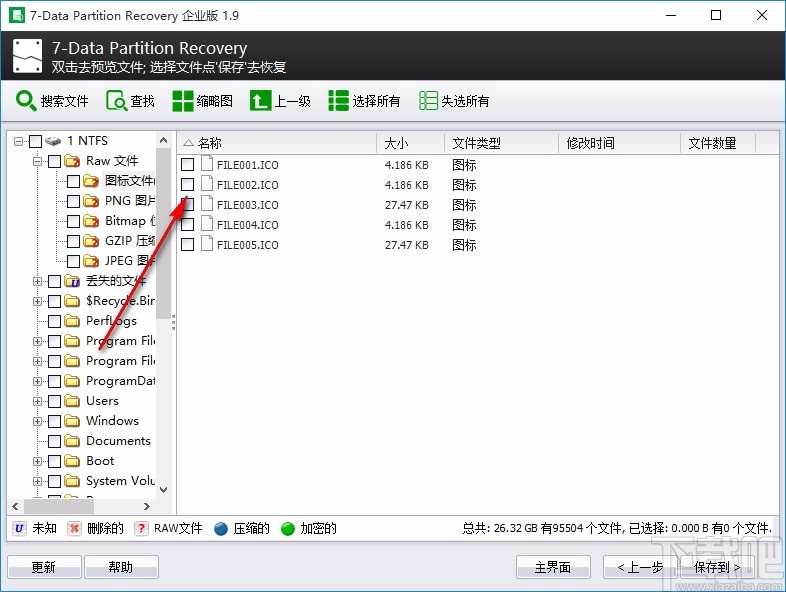Click the Users folder icon in tree

tap(72, 401)
